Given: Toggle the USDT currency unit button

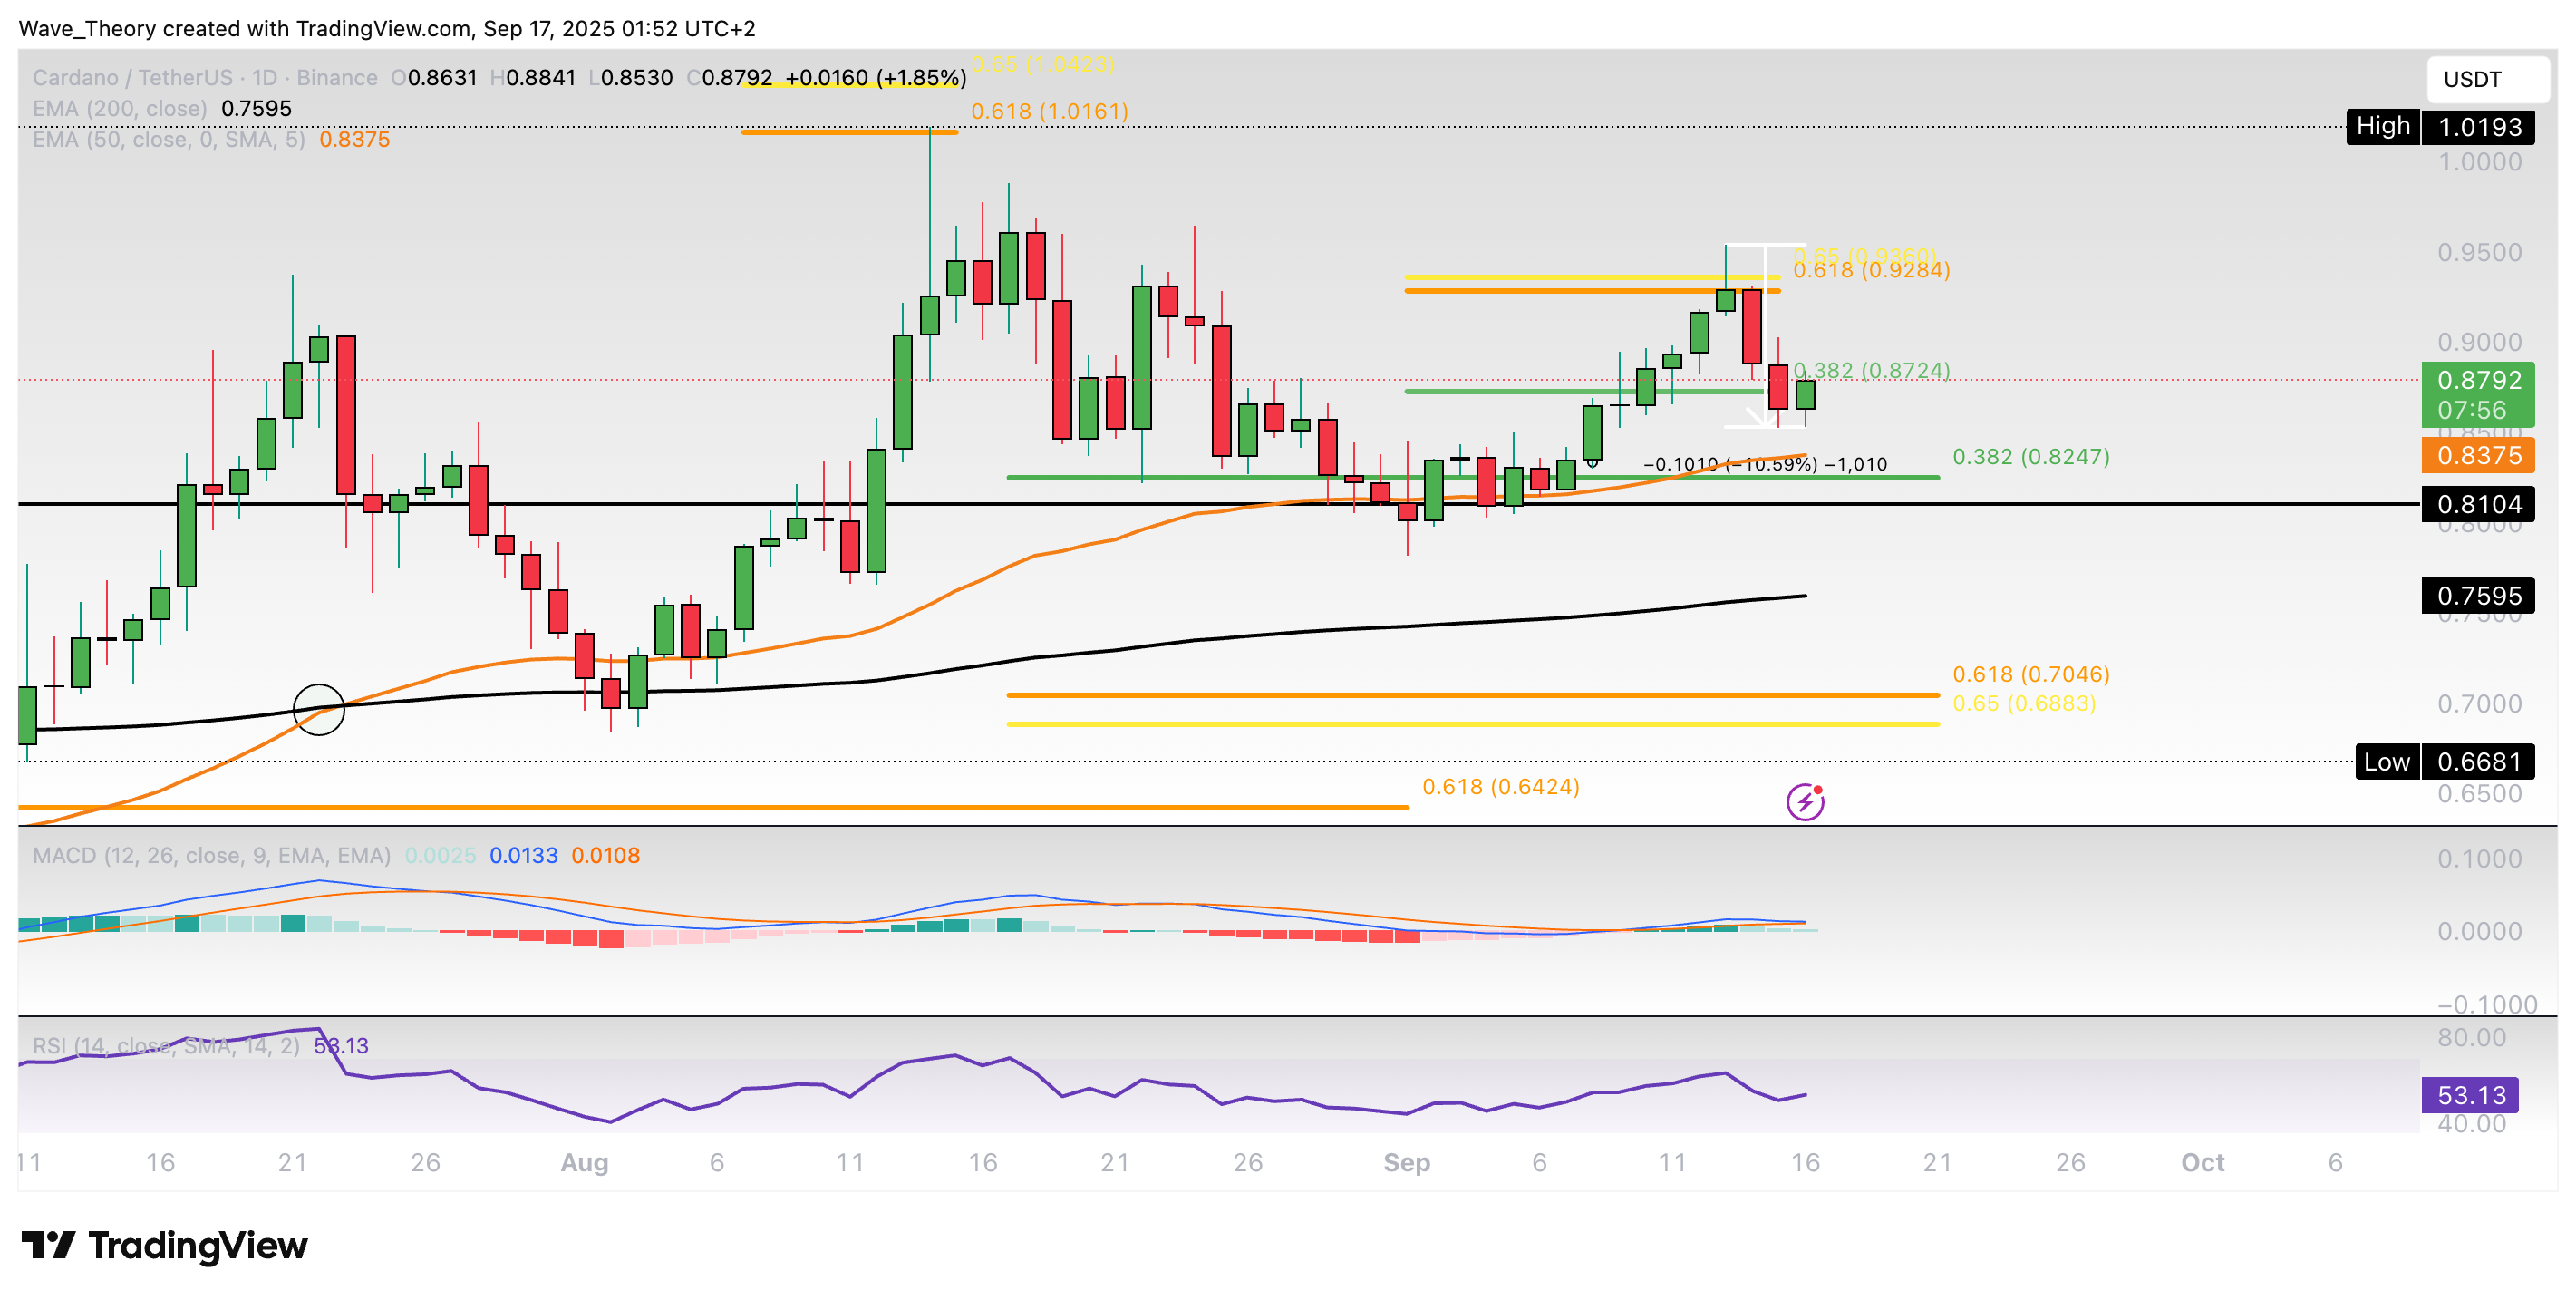Looking at the screenshot, I should pos(2489,78).
